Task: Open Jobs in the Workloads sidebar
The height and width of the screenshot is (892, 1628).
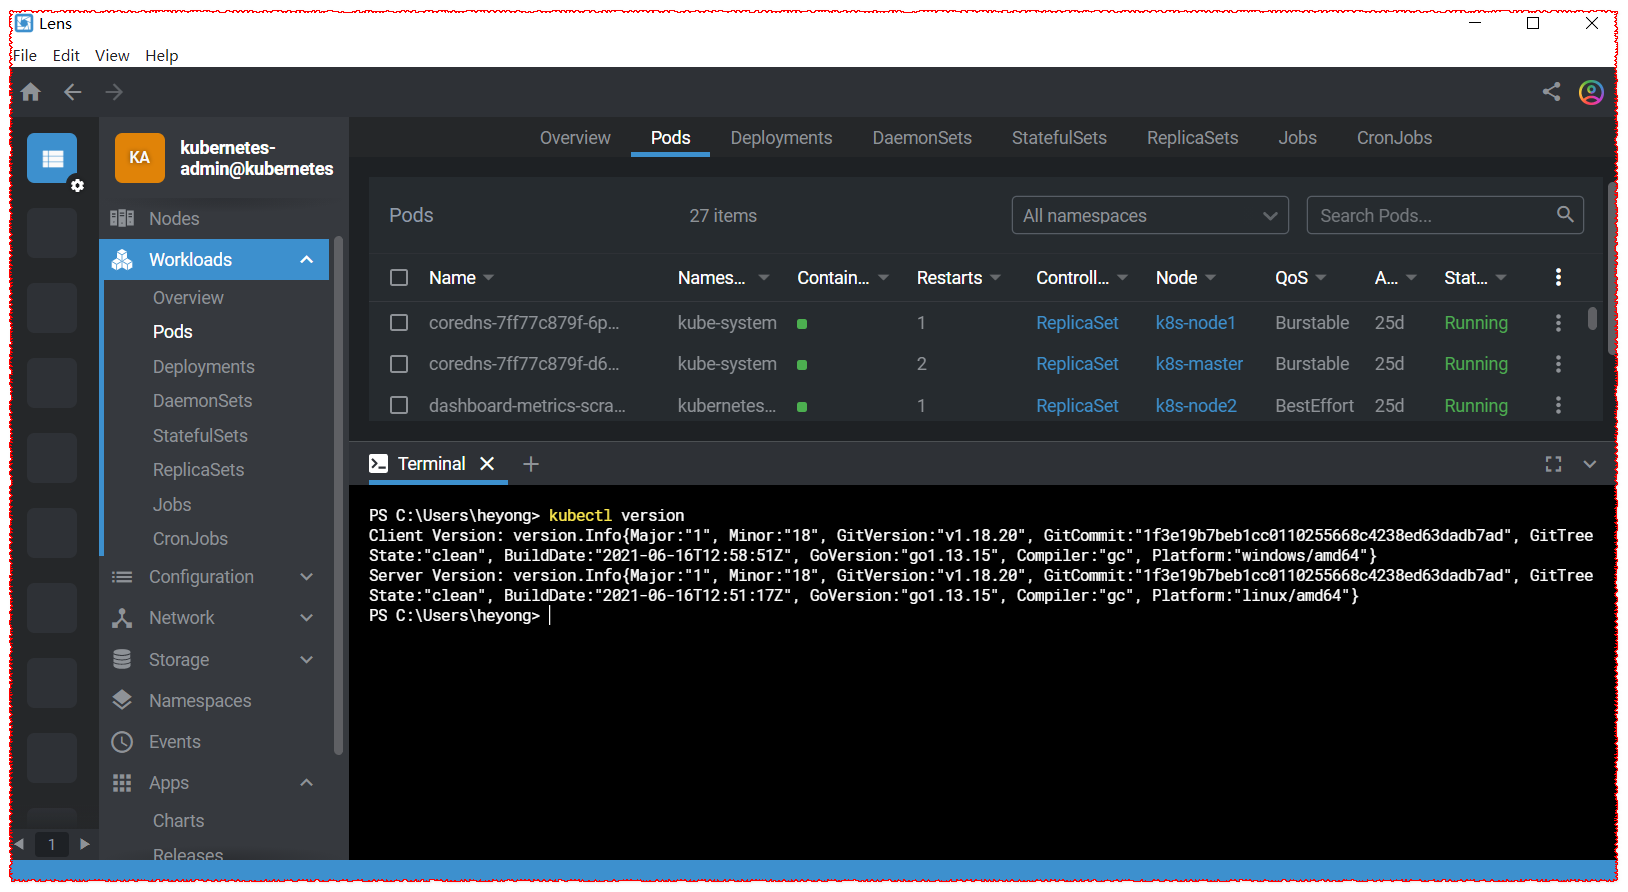Action: (x=172, y=505)
